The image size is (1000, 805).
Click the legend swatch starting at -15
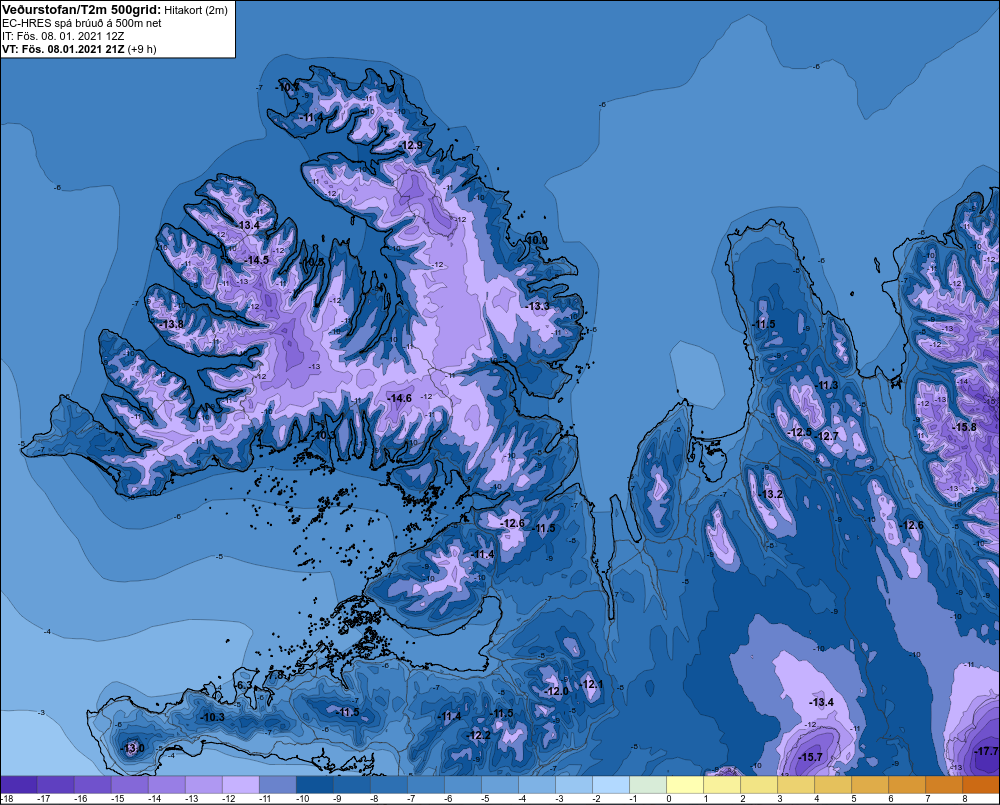coord(129,785)
